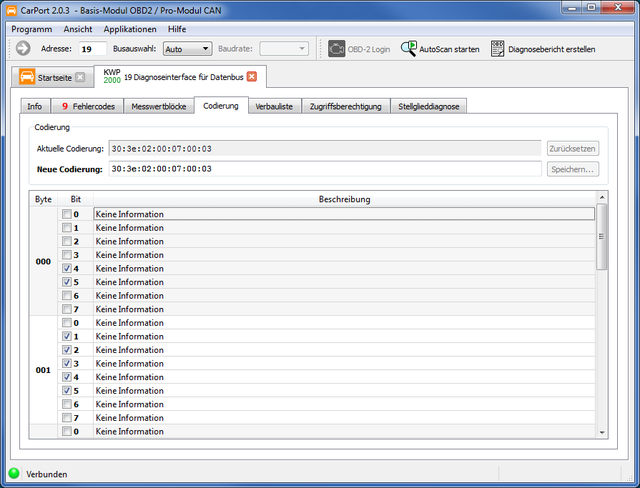The height and width of the screenshot is (488, 640).
Task: Switch to the Startseite tab
Action: (x=55, y=78)
